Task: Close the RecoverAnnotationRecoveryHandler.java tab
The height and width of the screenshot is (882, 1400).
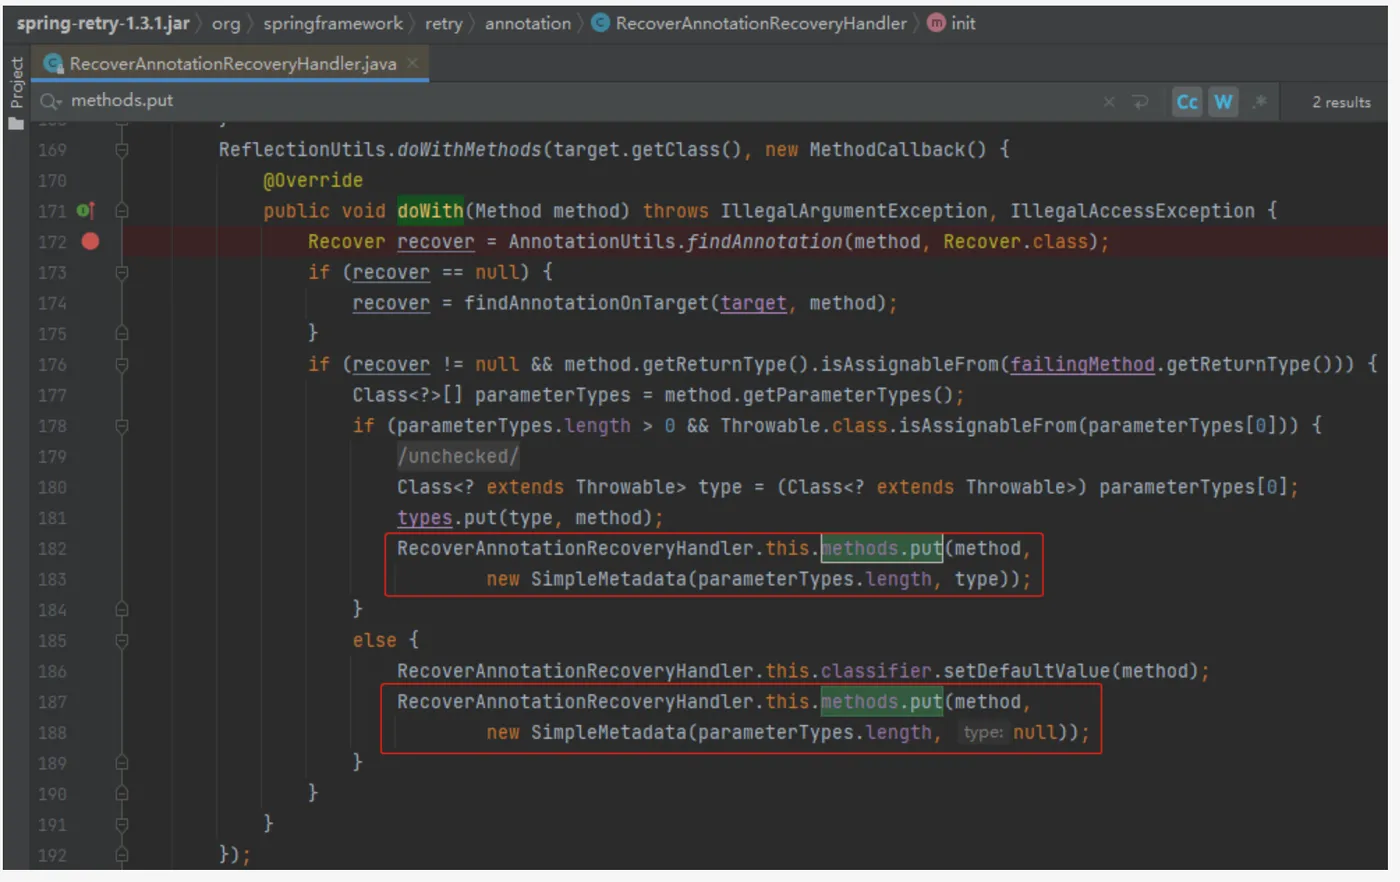Action: click(x=412, y=63)
